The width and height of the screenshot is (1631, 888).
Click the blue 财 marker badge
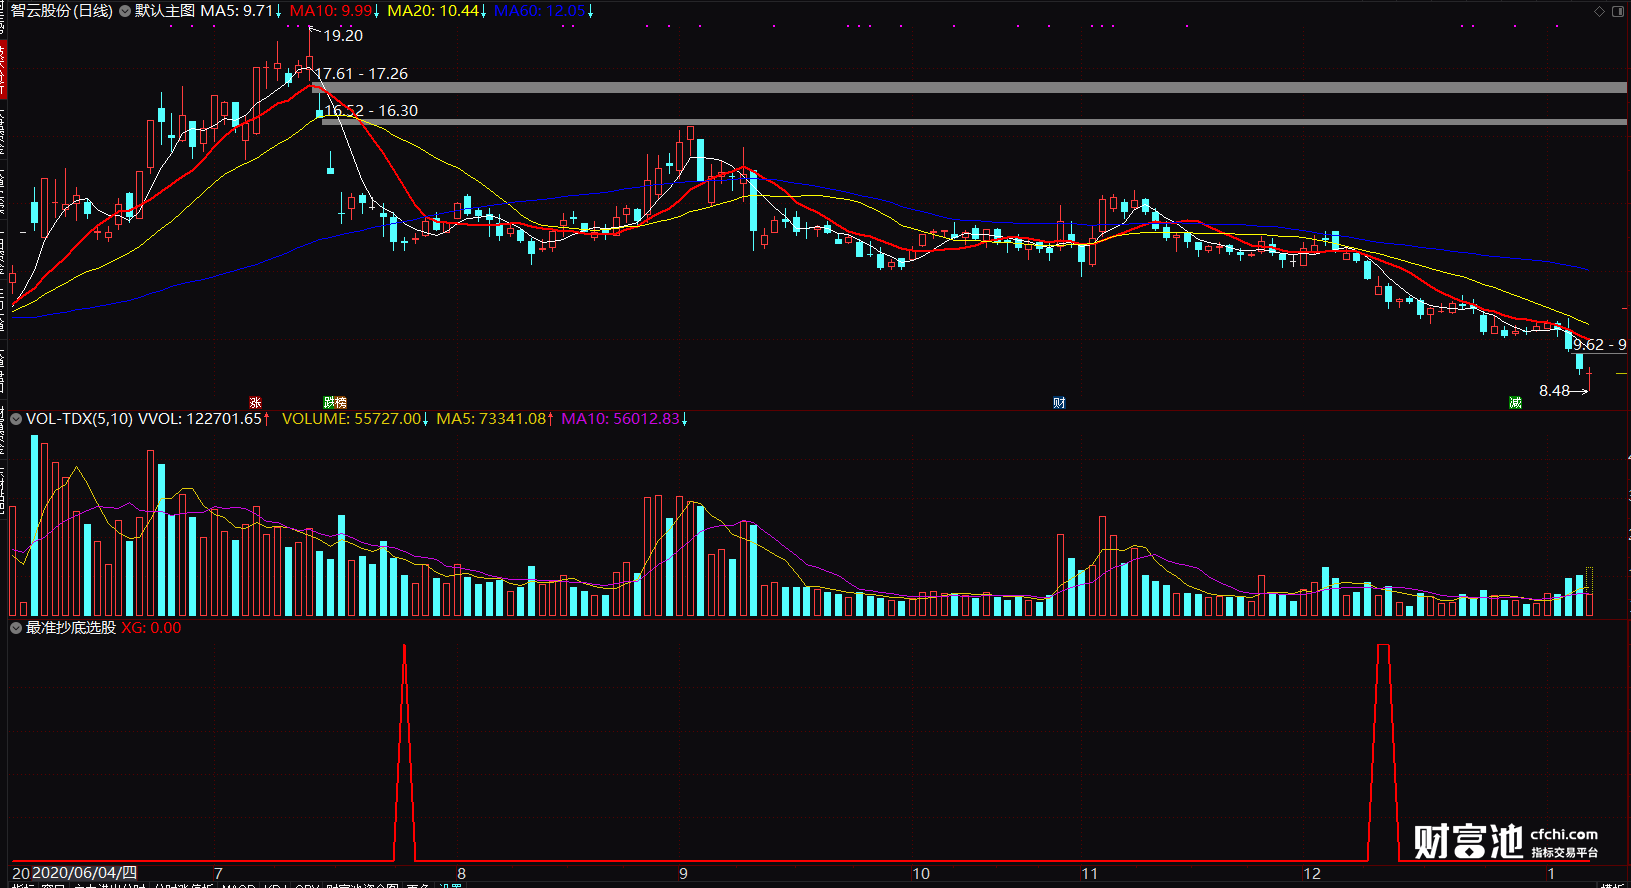pos(1059,403)
